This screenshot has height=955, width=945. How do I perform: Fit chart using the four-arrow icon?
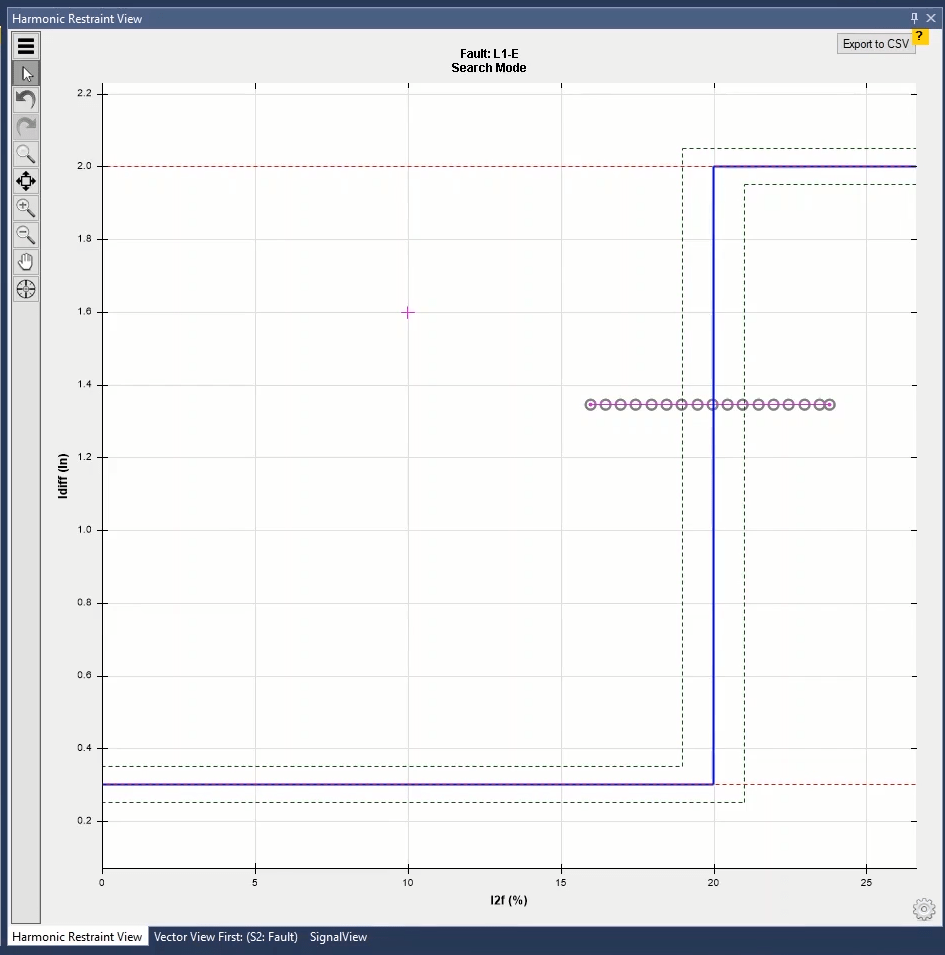[26, 181]
